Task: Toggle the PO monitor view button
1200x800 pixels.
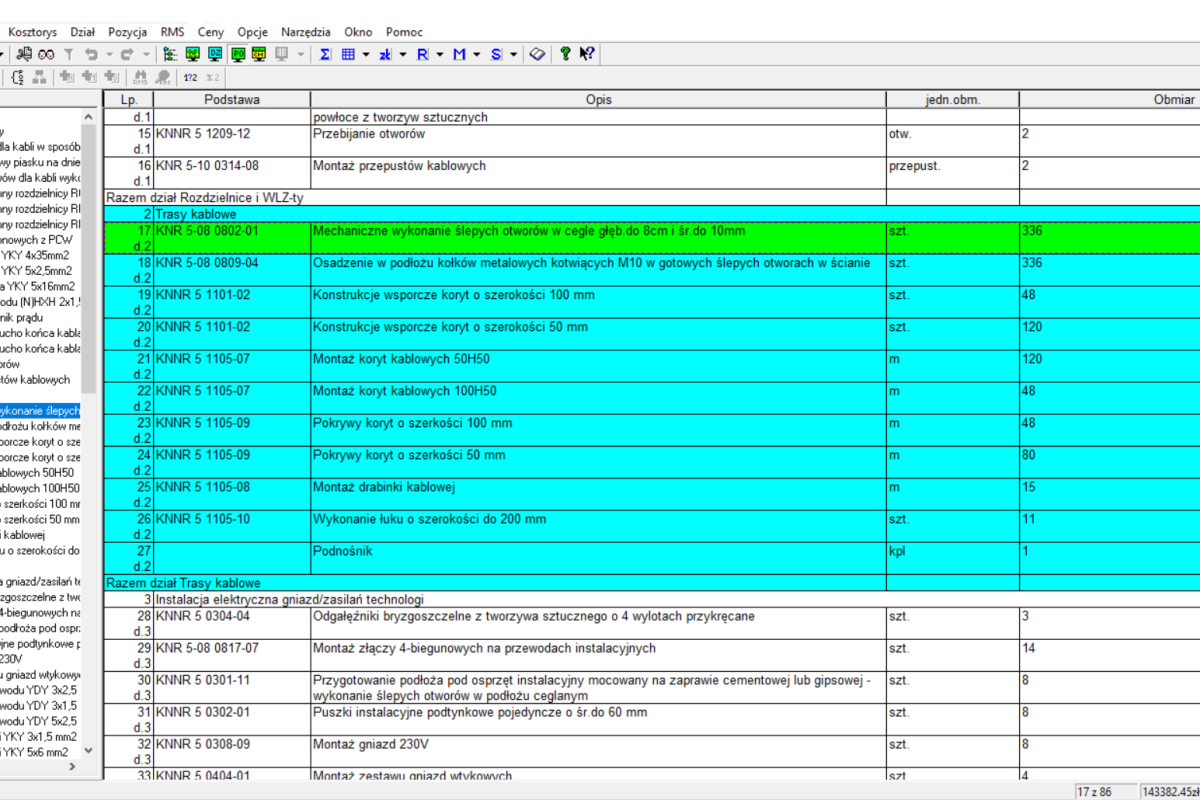Action: [x=237, y=54]
